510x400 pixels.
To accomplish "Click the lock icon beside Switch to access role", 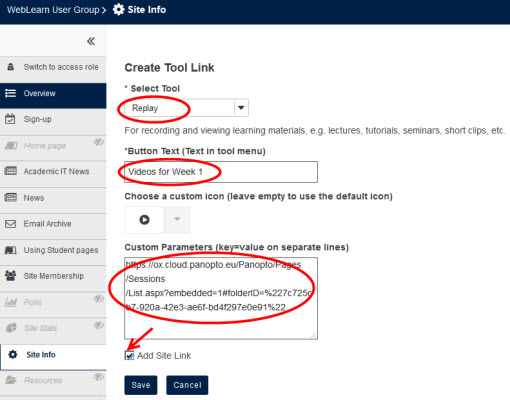I will click(x=11, y=67).
